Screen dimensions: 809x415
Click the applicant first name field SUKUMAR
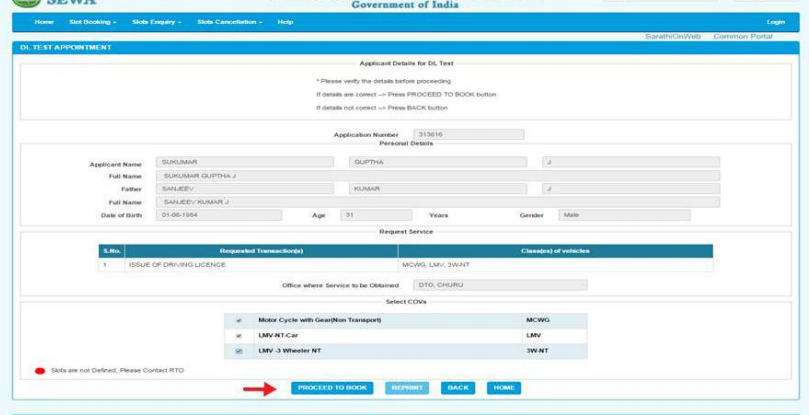tap(245, 162)
